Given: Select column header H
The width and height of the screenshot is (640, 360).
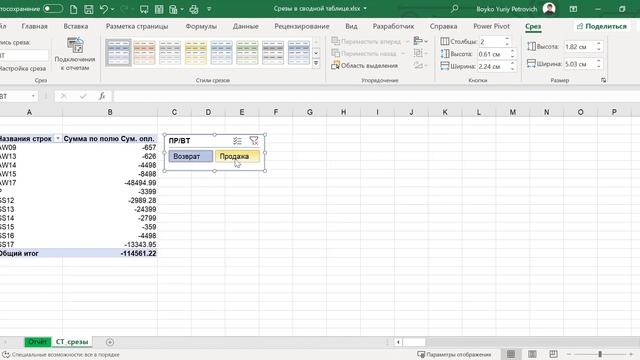Looking at the screenshot, I should [343, 112].
